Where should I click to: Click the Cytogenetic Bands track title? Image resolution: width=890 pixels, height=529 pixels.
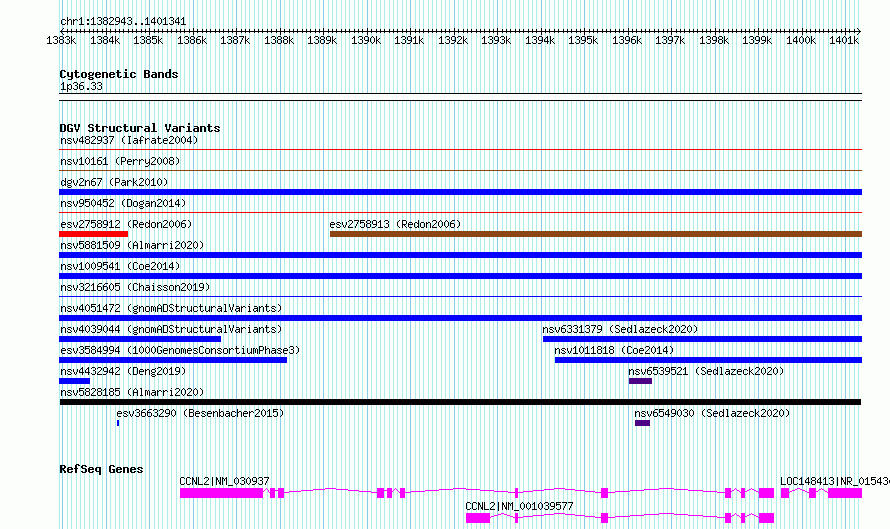[119, 74]
